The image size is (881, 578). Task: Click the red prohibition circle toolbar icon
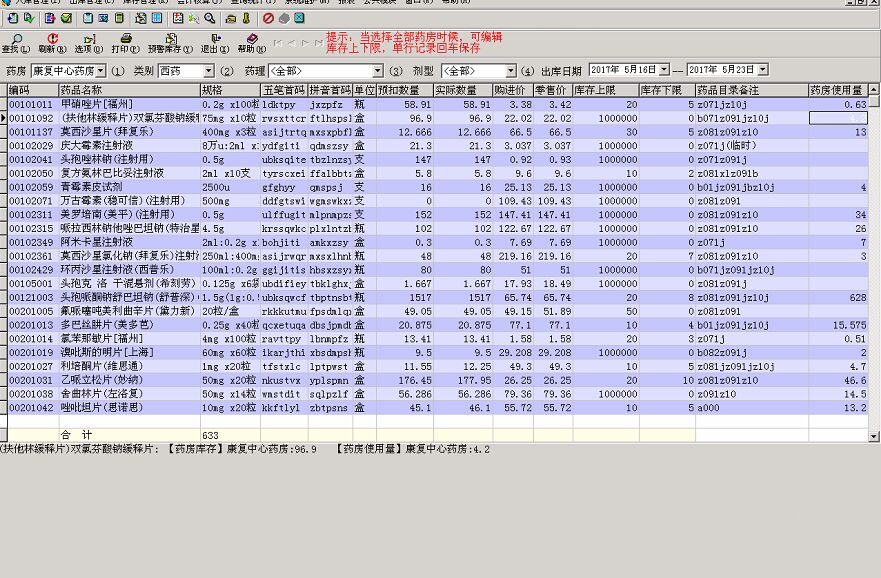pyautogui.click(x=268, y=19)
